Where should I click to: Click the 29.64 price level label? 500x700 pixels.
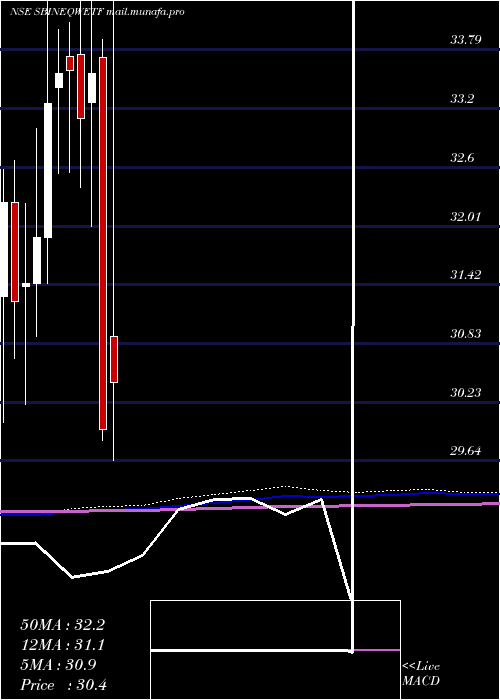coord(465,451)
